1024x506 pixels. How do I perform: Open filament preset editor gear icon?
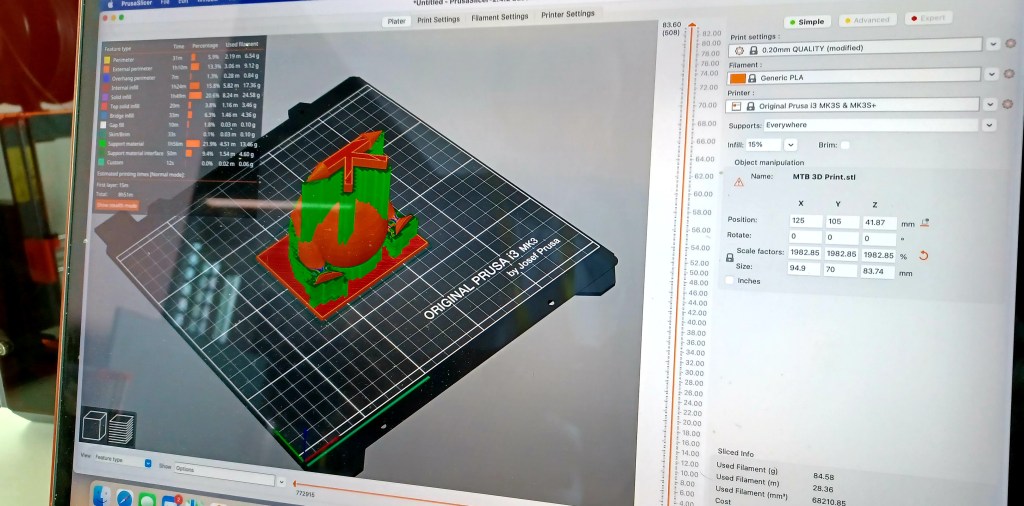point(1010,74)
